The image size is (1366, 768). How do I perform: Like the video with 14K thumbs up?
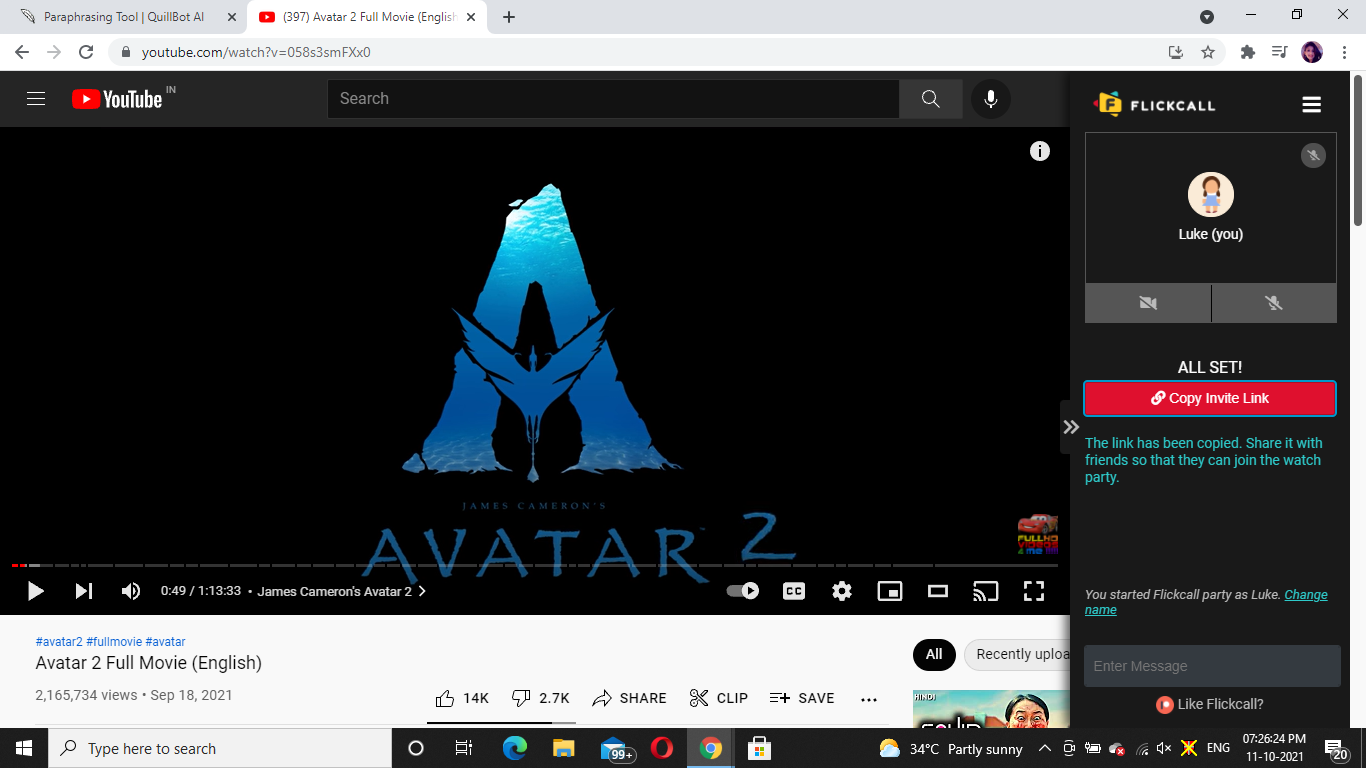click(x=462, y=698)
